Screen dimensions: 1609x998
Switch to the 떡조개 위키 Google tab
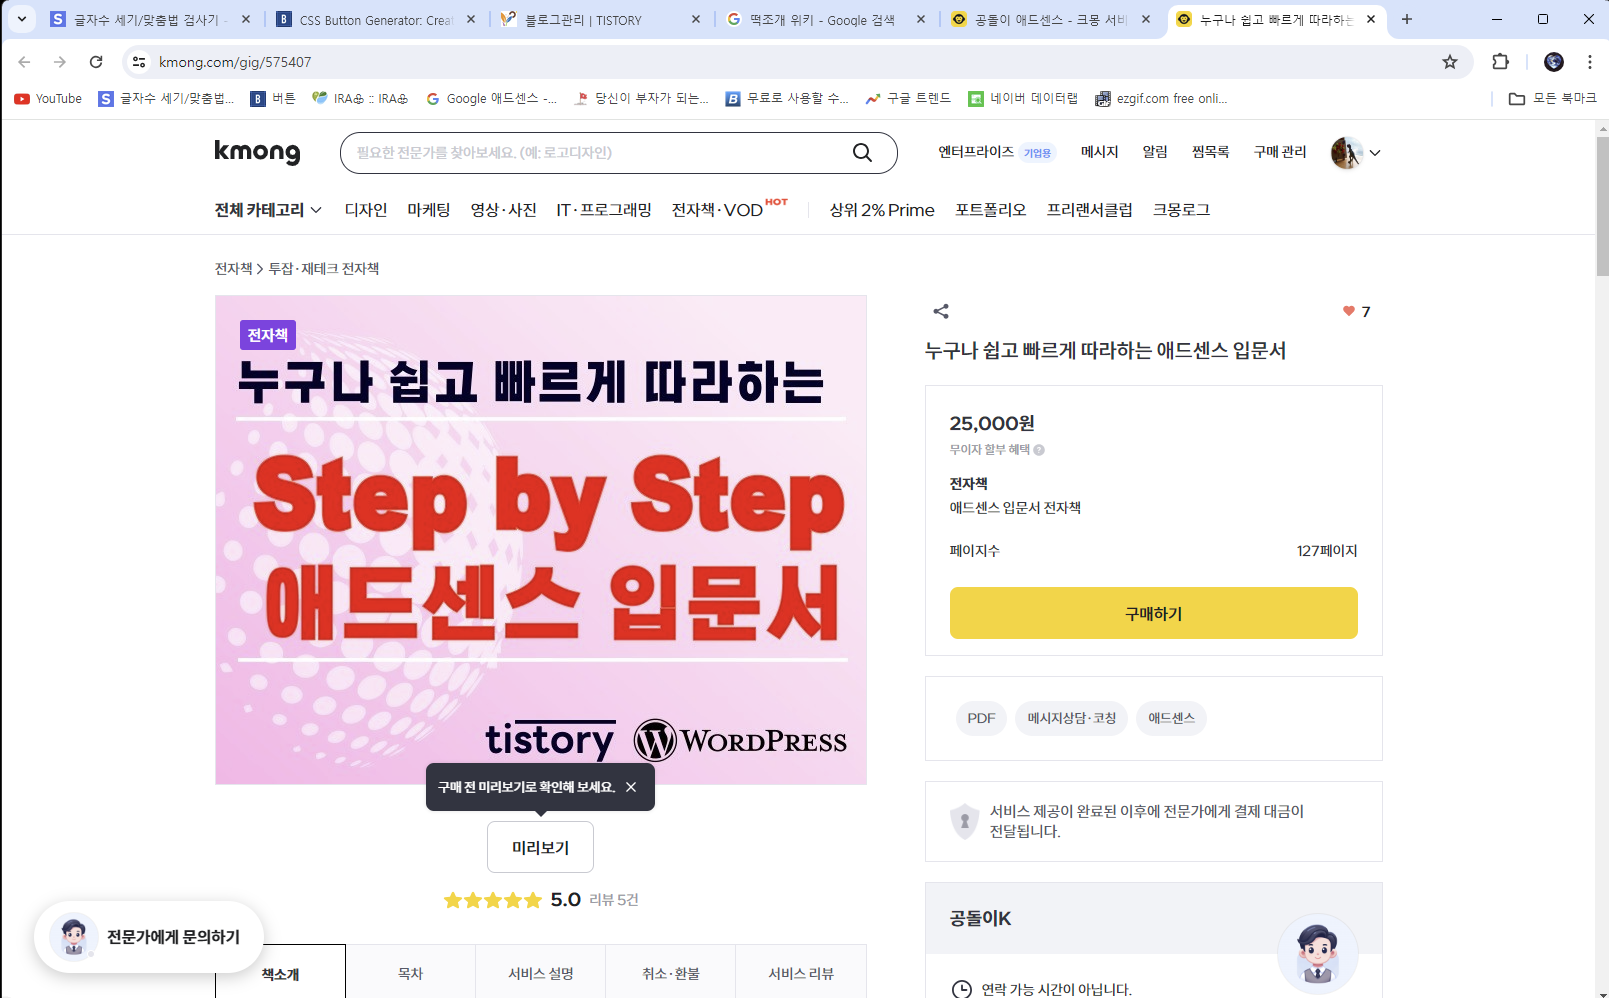pos(826,19)
